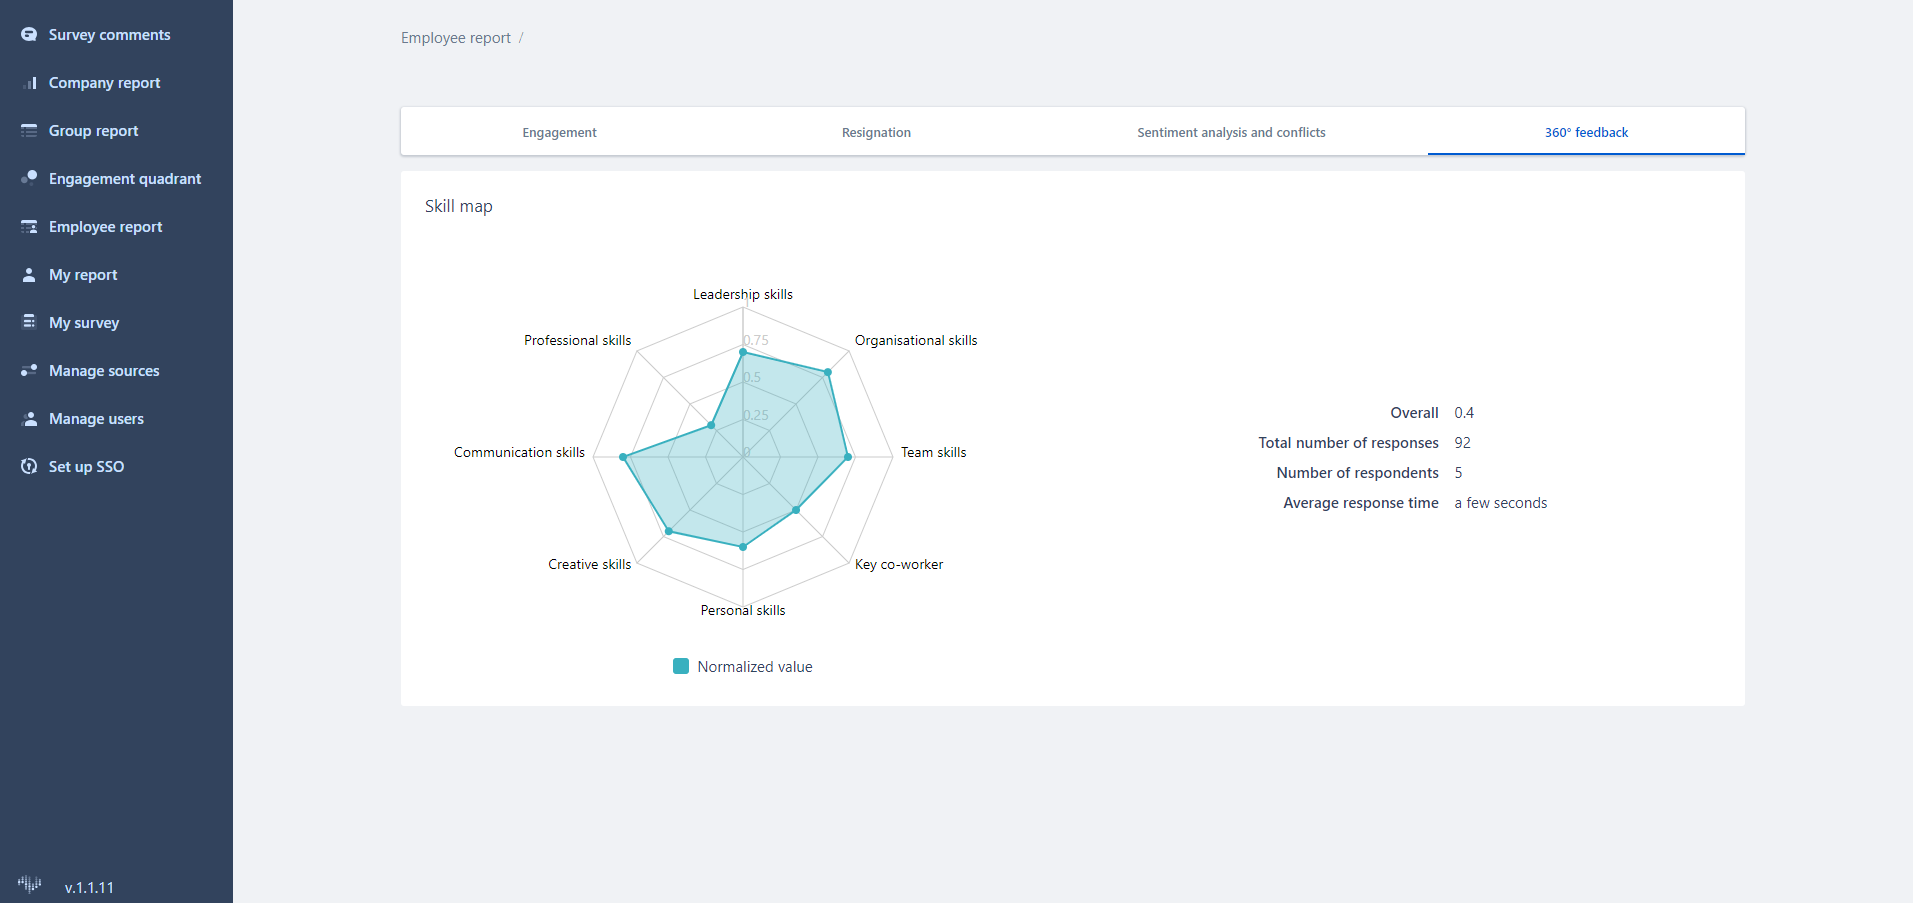The image size is (1913, 903).
Task: Click the My report person icon
Action: (x=29, y=275)
